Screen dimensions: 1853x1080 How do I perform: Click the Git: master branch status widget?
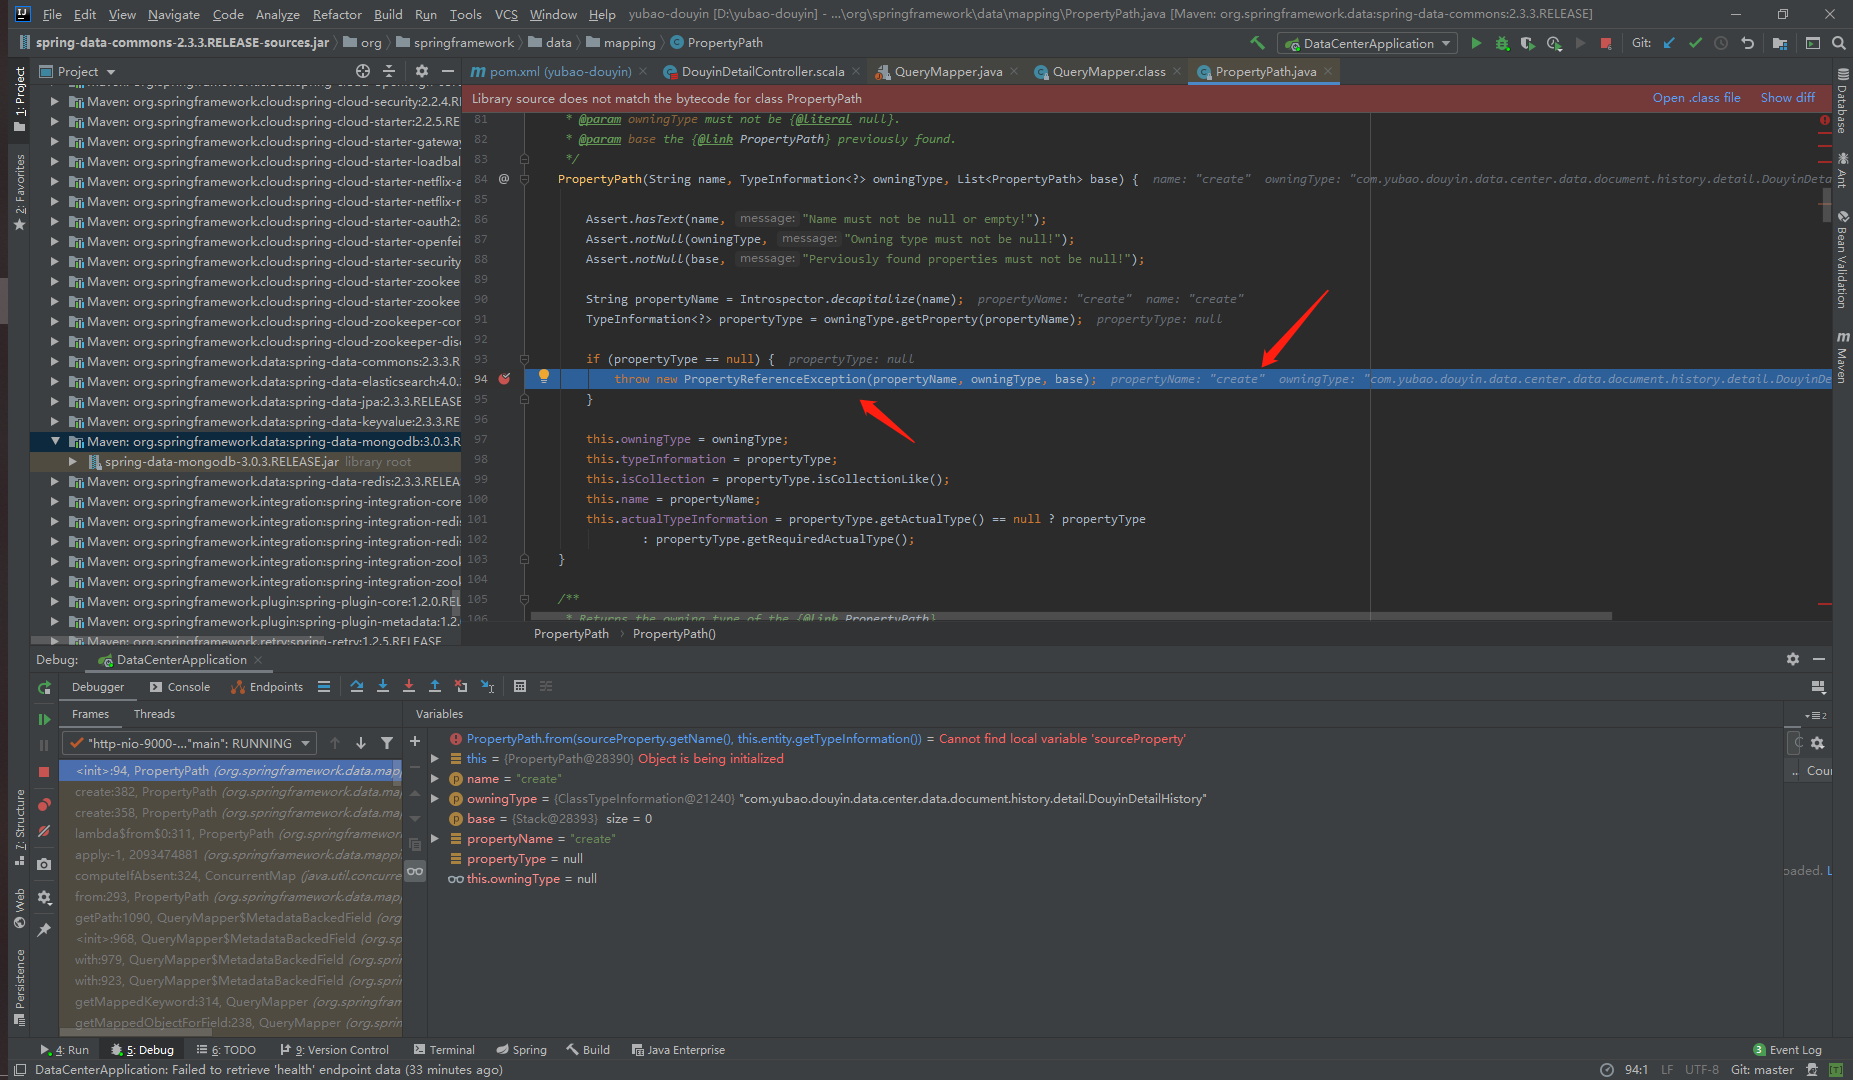tap(1762, 1069)
